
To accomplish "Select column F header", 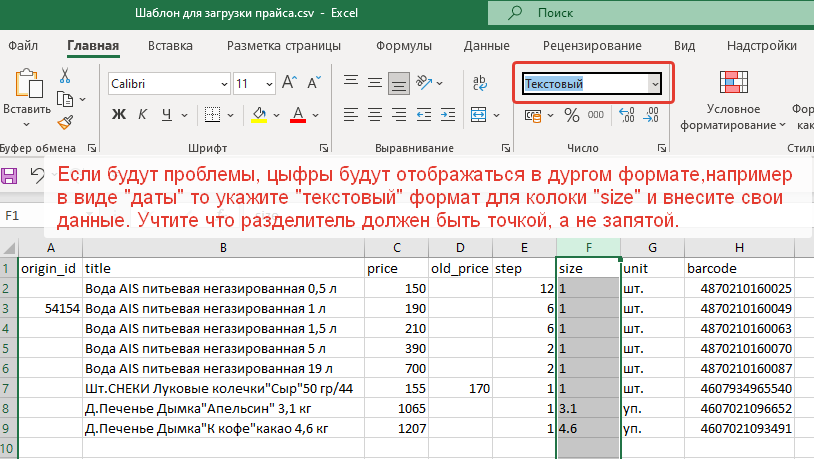I will click(x=587, y=248).
